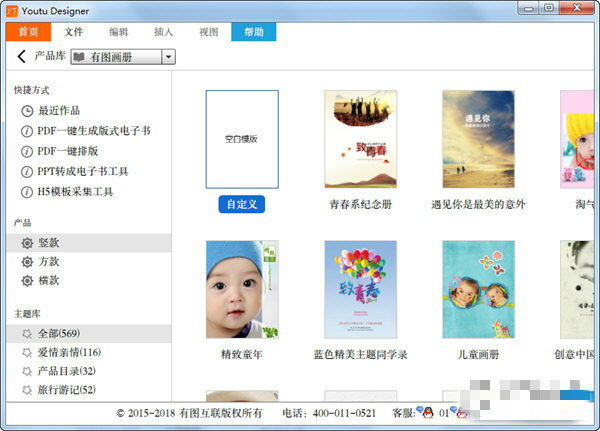Open PDF一键生成版式电子书 tool
Viewport: 600px width, 431px height.
click(94, 131)
